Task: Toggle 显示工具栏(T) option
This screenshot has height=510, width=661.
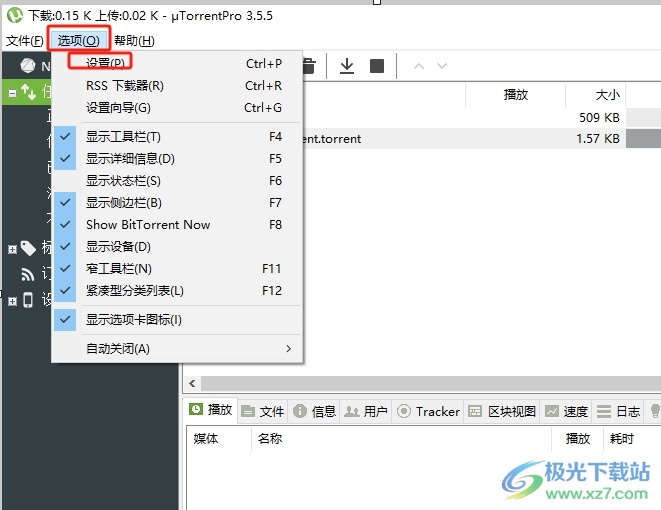Action: 176,137
